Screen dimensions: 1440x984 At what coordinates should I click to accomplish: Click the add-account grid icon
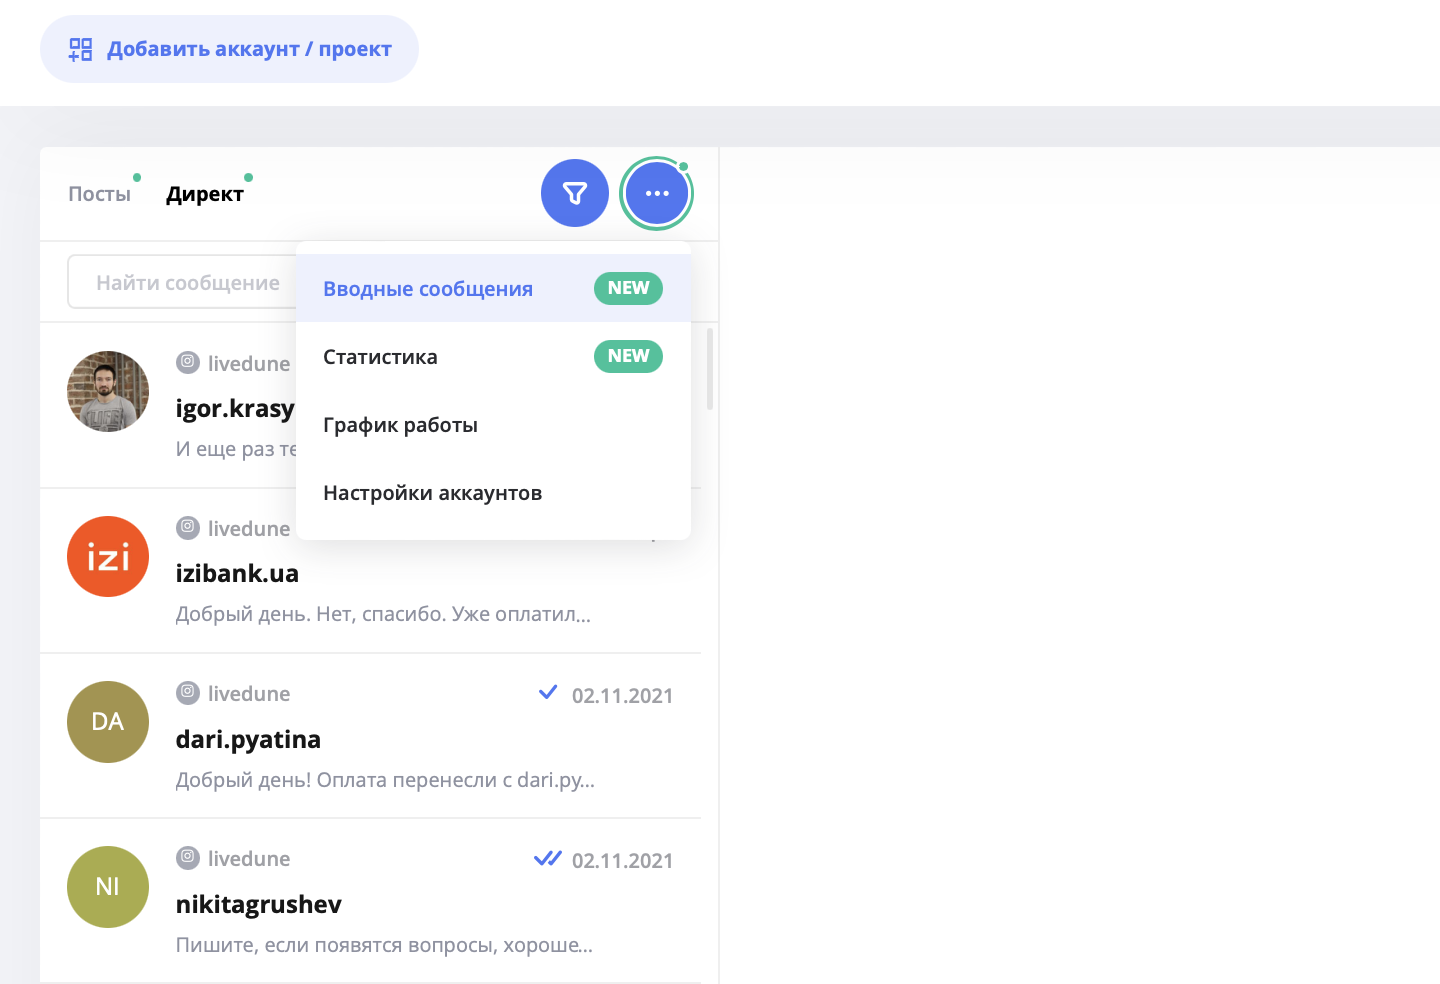[x=81, y=49]
